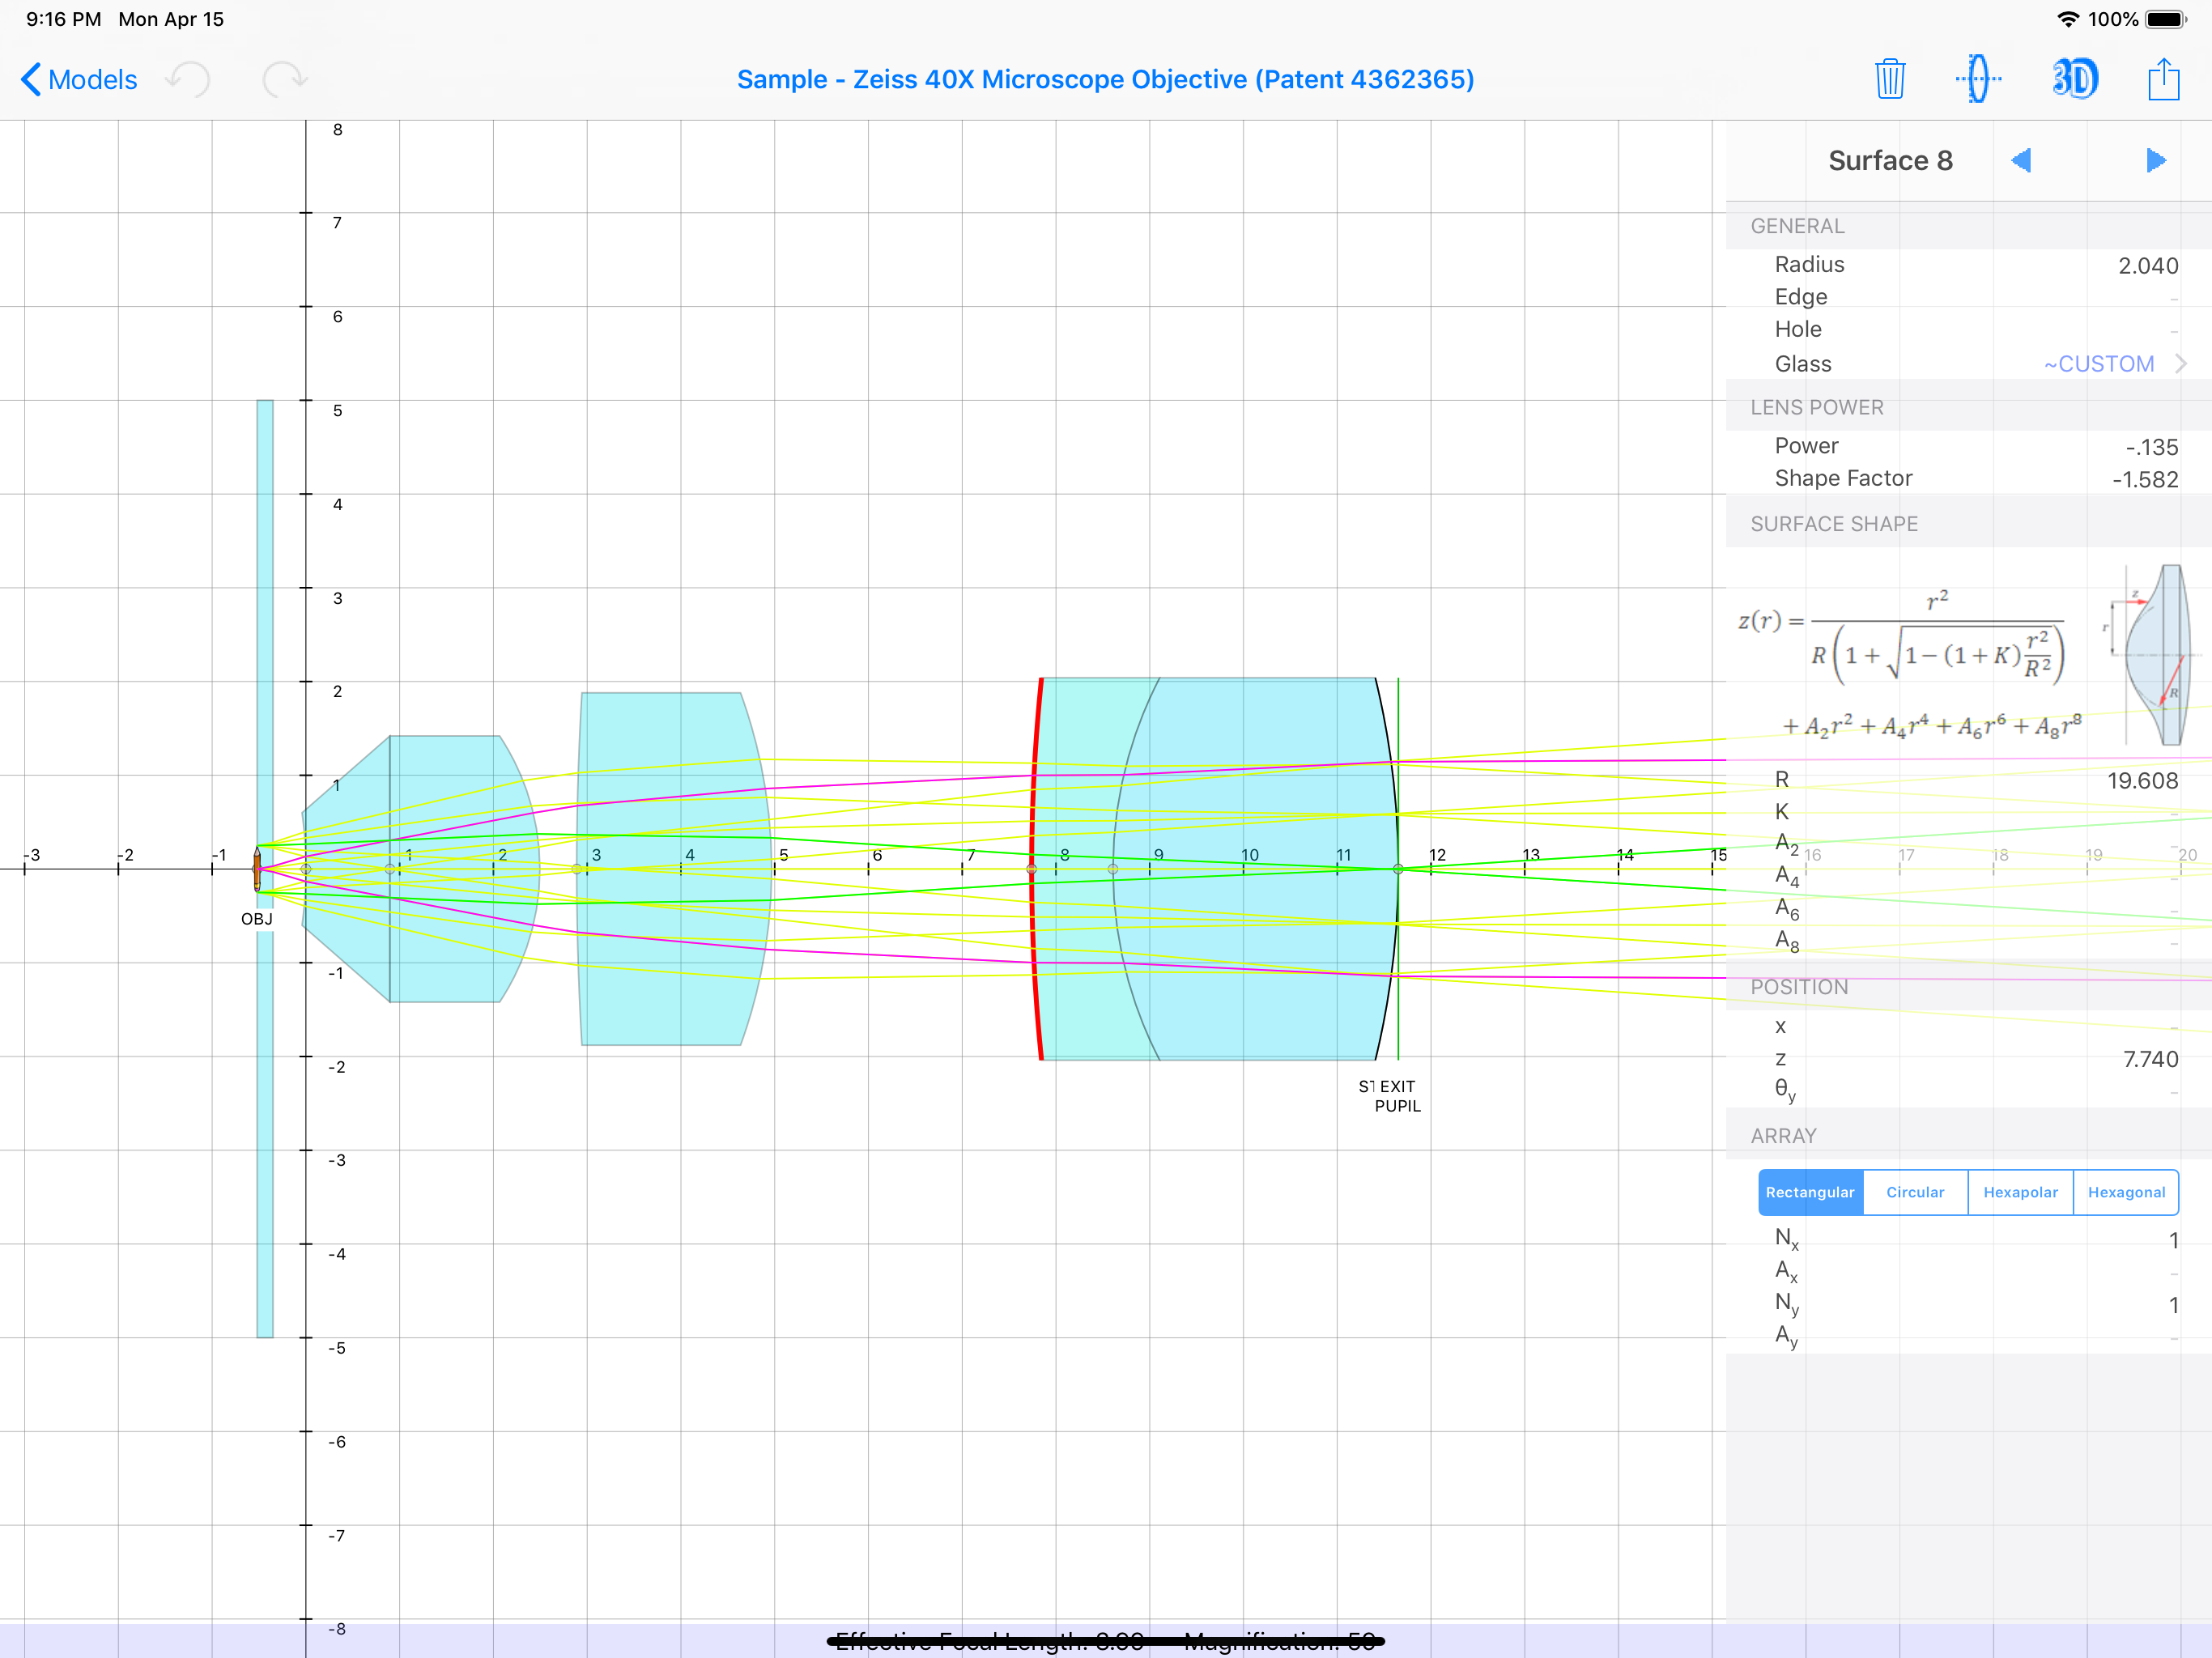The height and width of the screenshot is (1658, 2212).
Task: Select the OBJ object marker
Action: [x=257, y=869]
